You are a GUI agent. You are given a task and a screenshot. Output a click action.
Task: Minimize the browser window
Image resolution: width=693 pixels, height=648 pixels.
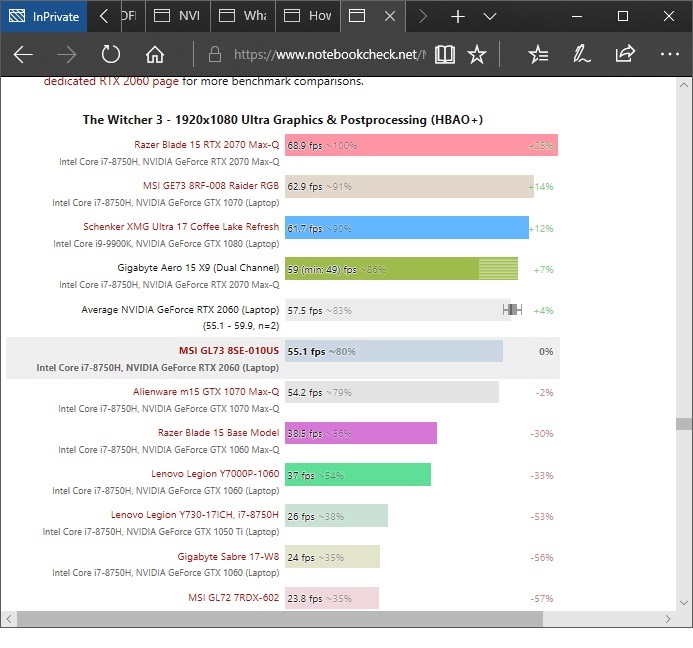(x=576, y=16)
